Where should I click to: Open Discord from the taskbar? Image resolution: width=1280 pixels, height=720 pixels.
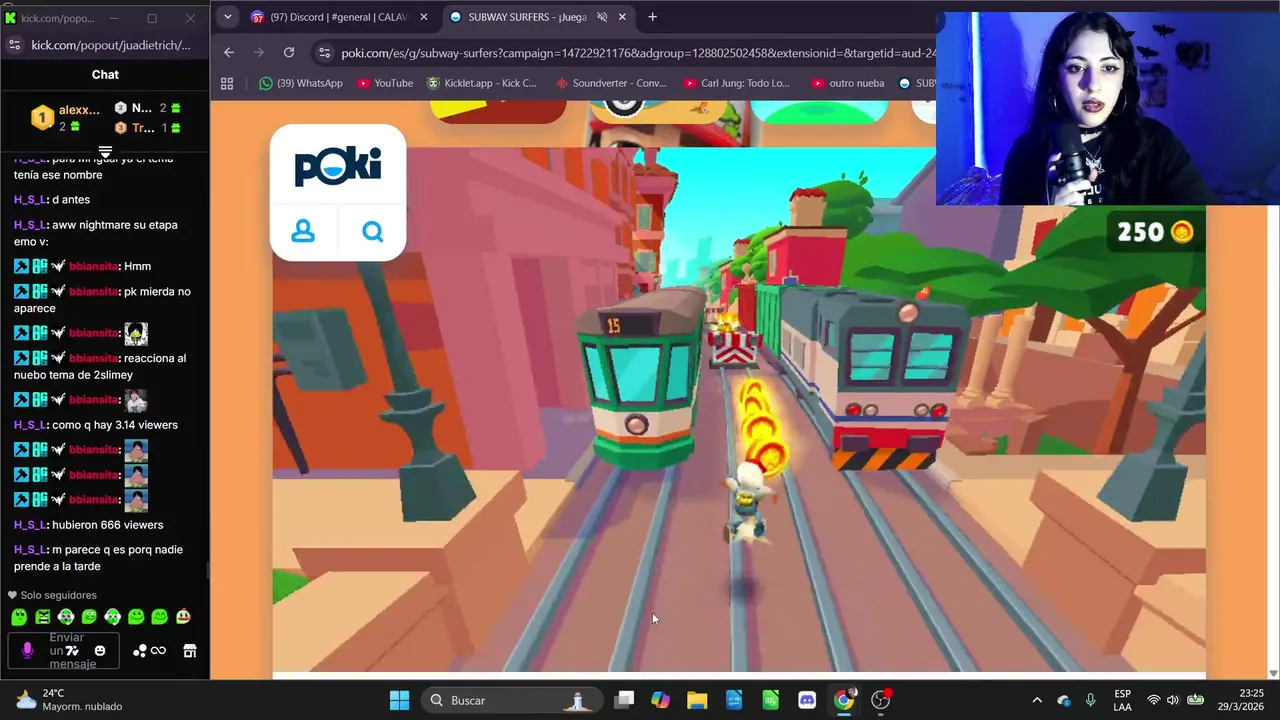pos(807,700)
